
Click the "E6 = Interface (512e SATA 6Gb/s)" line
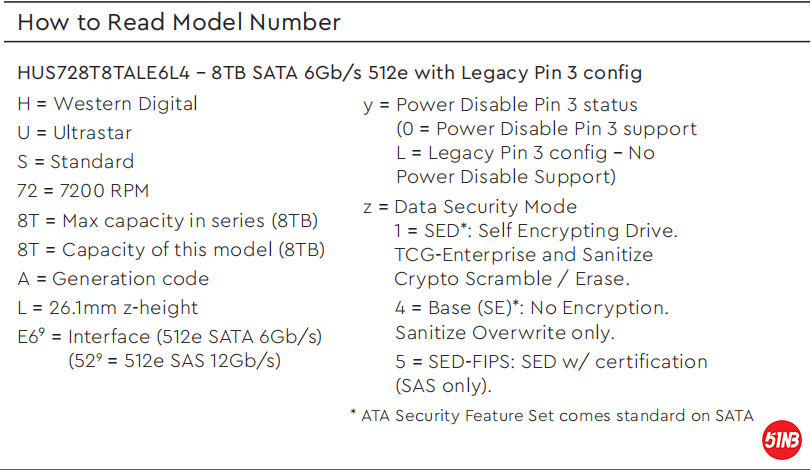point(170,337)
